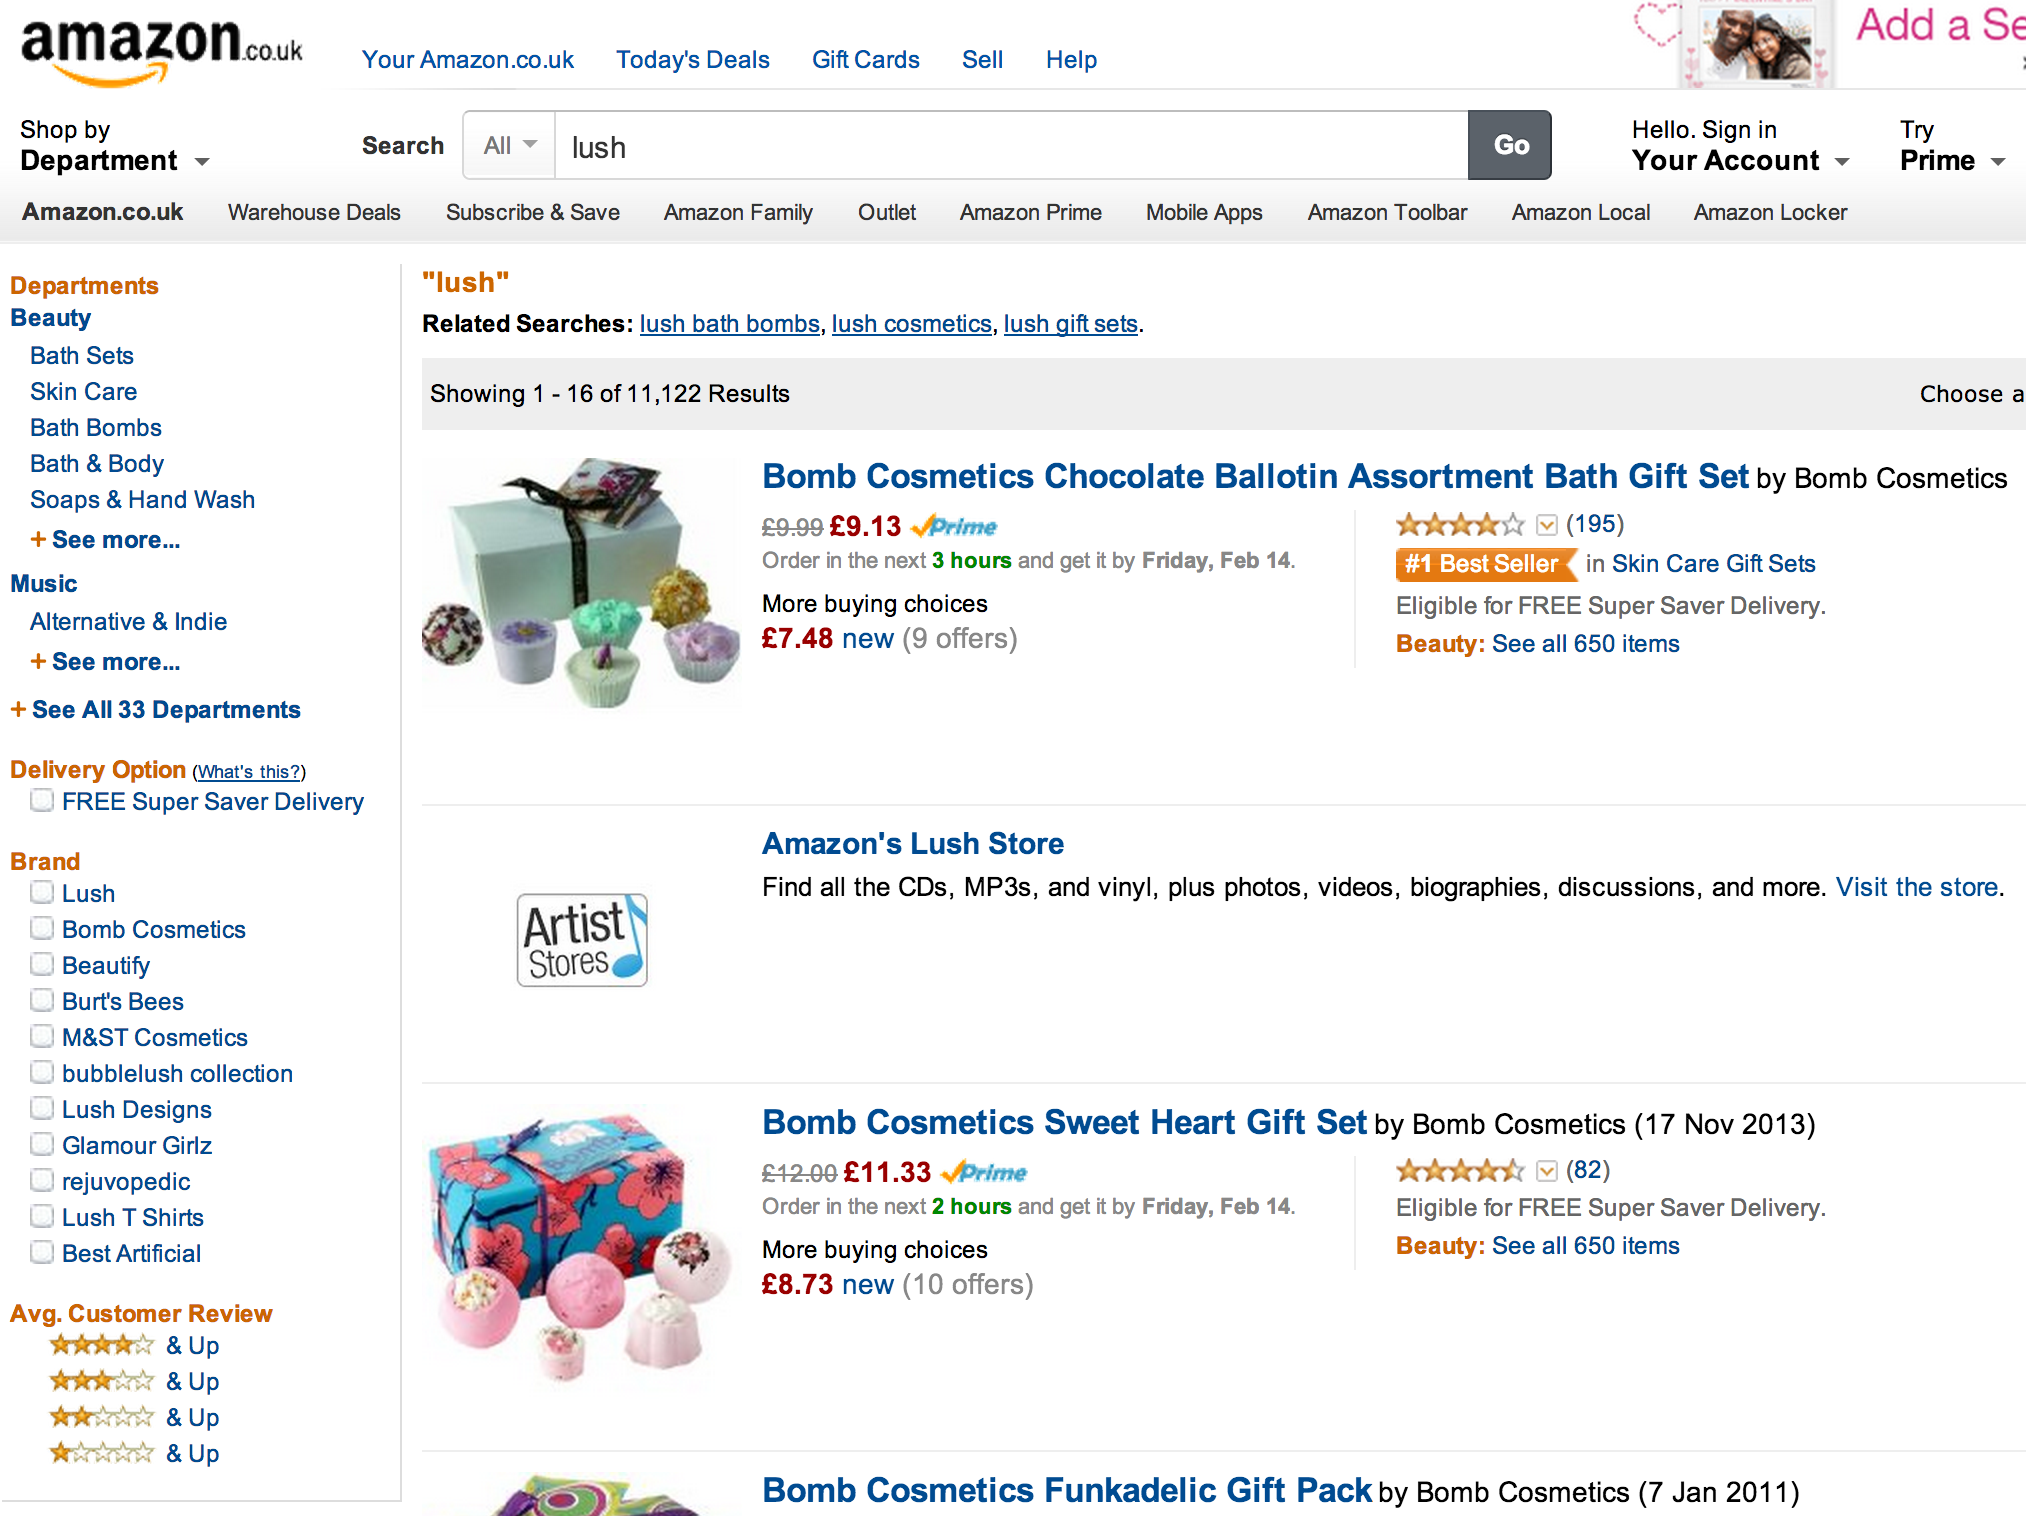Viewport: 2026px width, 1516px height.
Task: Open Today's Deals in top navigation
Action: pyautogui.click(x=692, y=60)
